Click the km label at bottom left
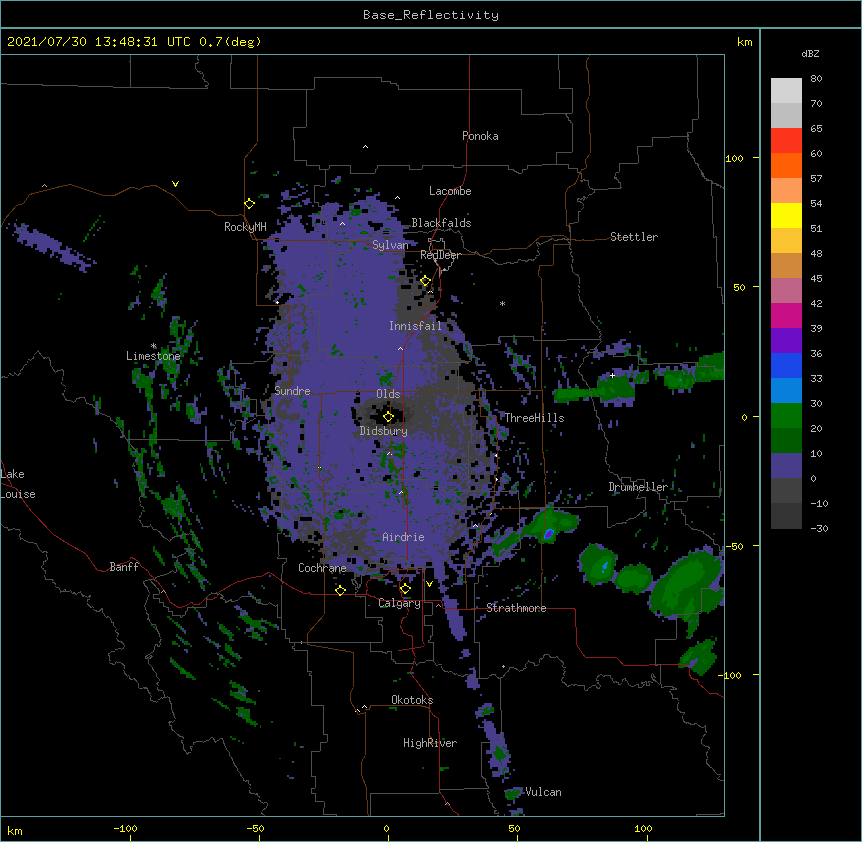Viewport: 862px width, 842px height. point(15,830)
